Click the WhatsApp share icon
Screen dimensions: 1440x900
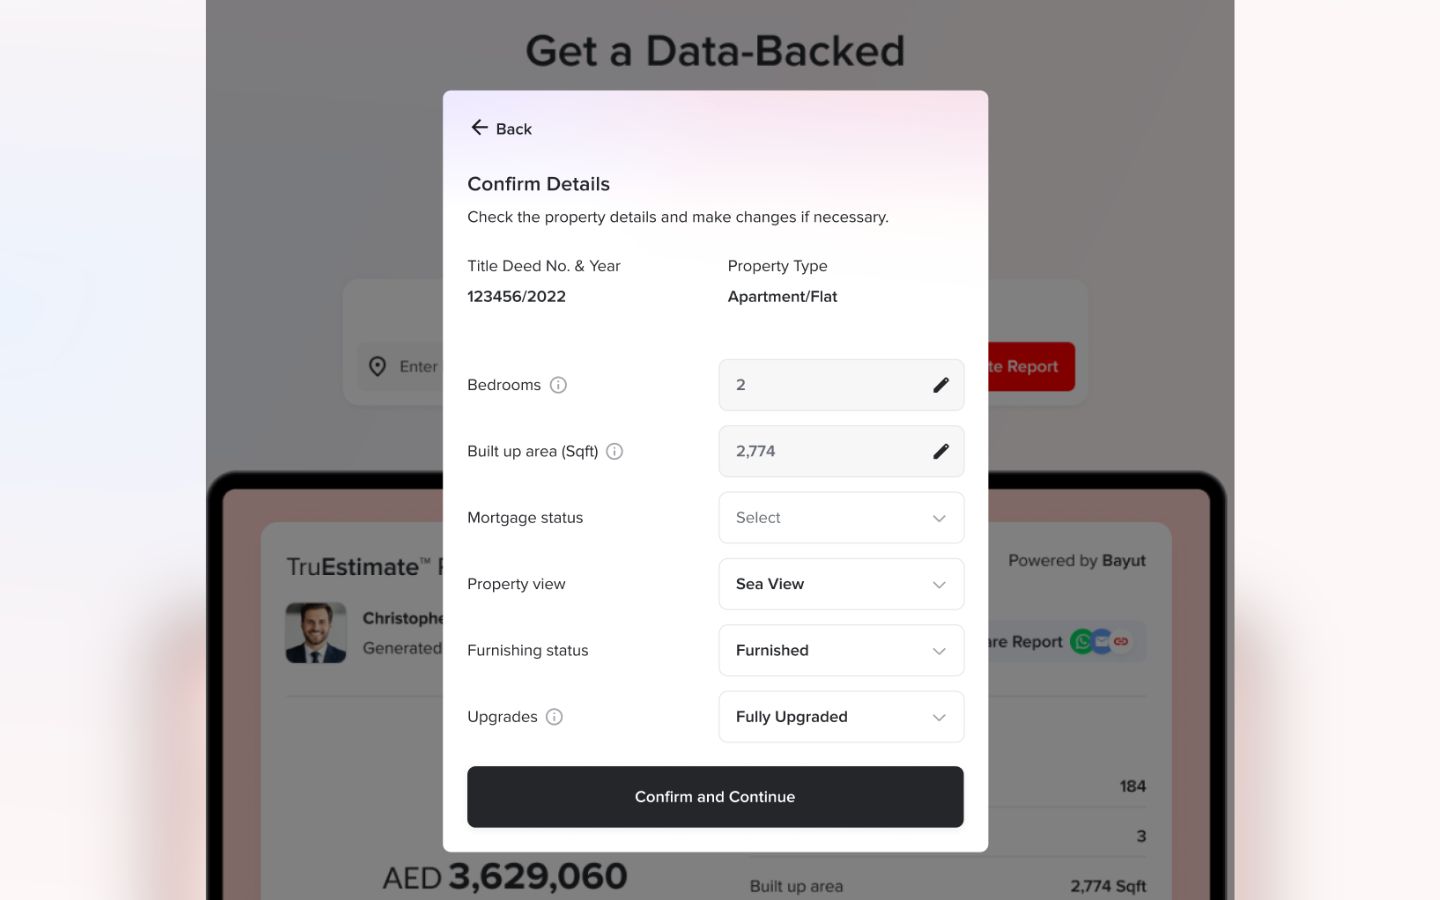[x=1081, y=641]
